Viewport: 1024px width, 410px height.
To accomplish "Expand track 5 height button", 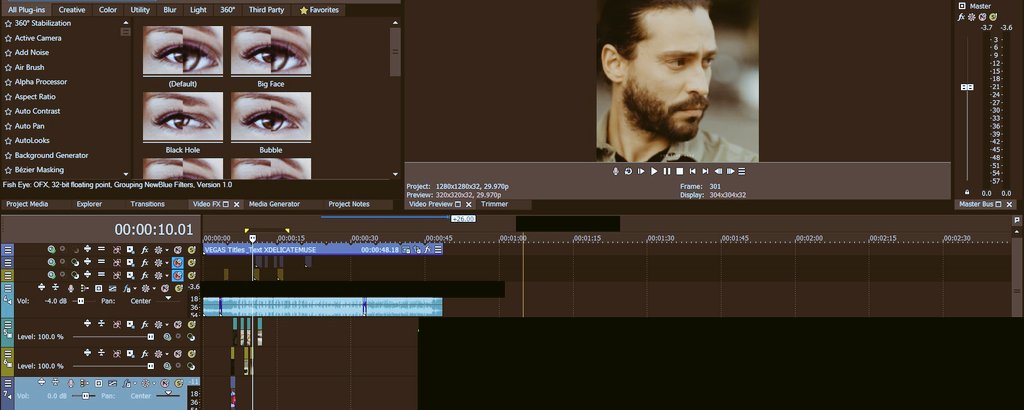I will click(x=88, y=324).
